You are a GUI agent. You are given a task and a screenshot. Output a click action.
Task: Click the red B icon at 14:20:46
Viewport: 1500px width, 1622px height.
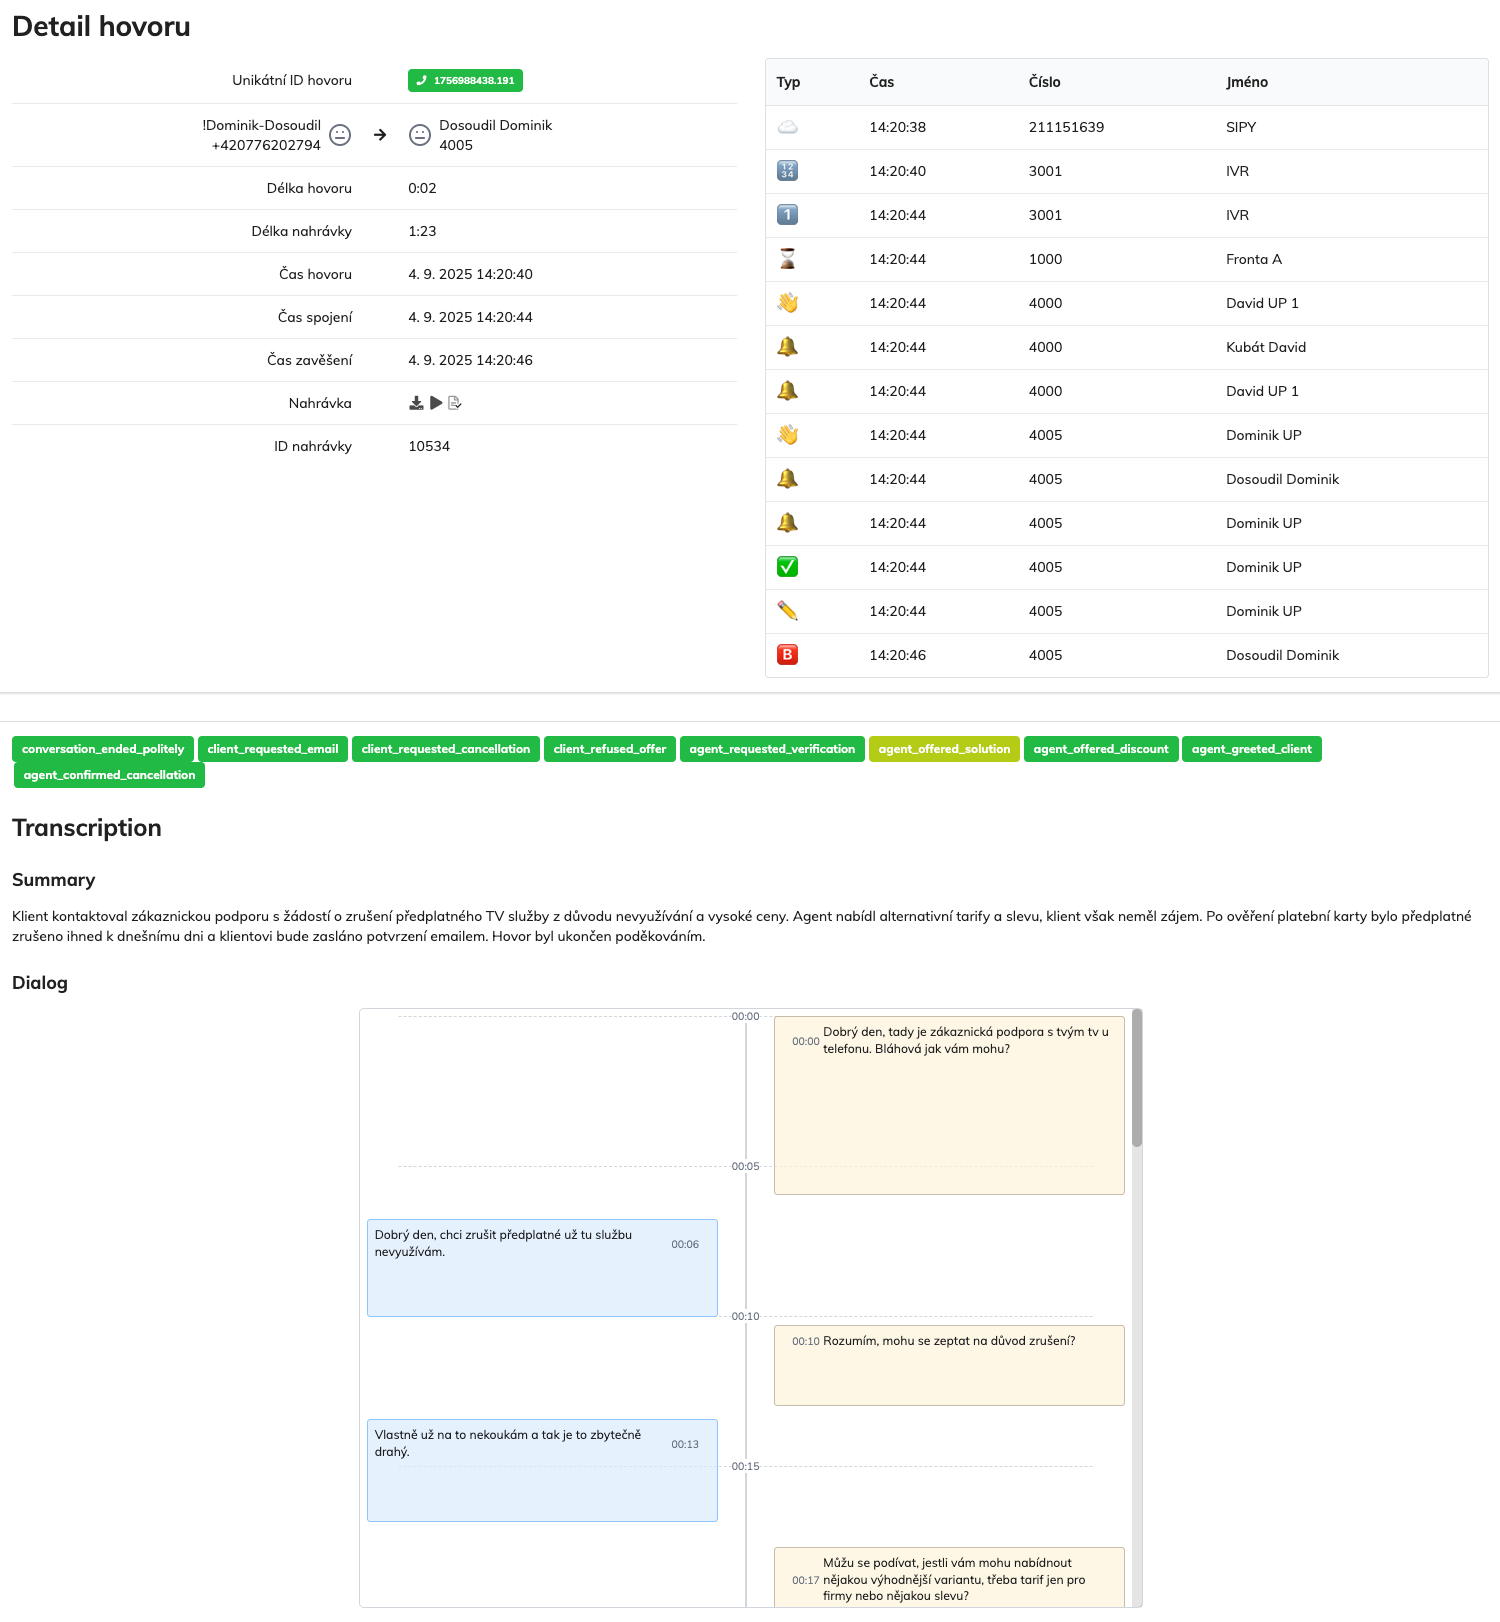pos(788,655)
